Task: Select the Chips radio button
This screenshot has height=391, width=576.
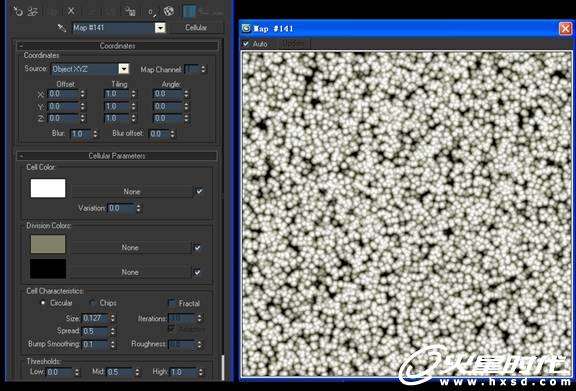Action: click(x=92, y=303)
